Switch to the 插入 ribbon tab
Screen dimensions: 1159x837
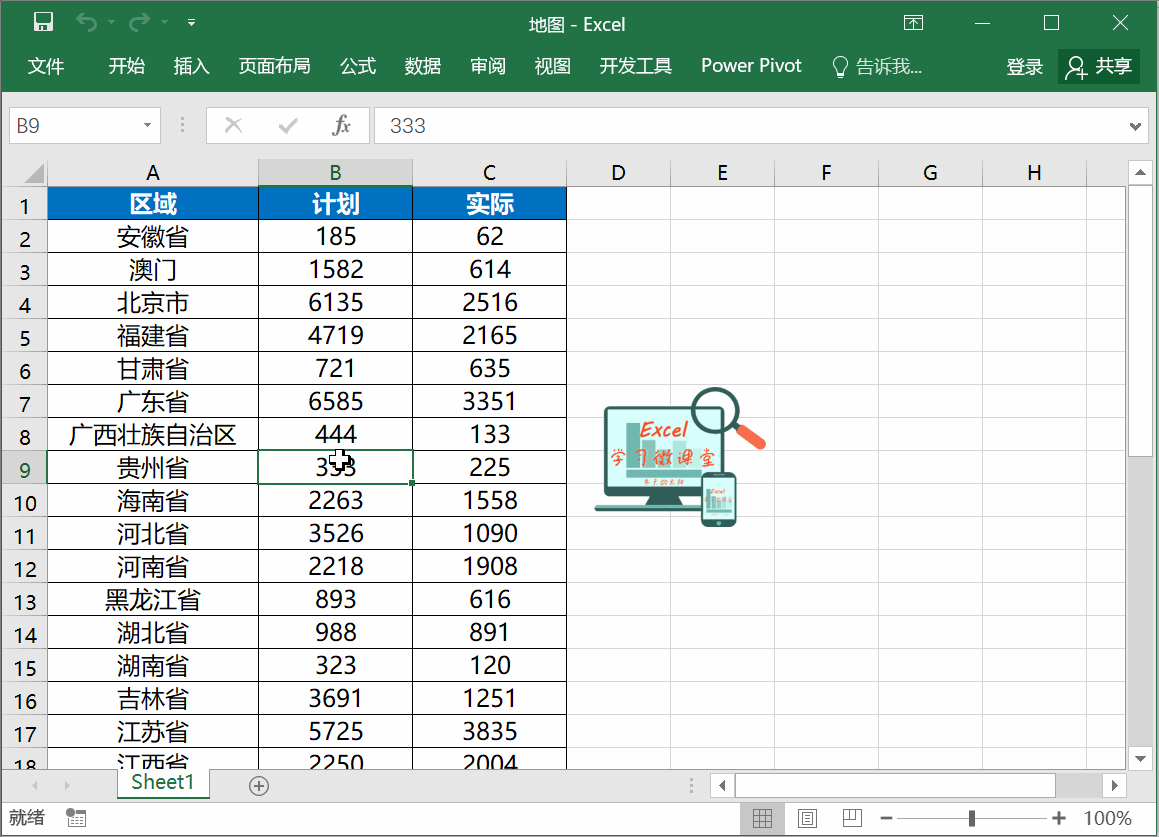point(191,67)
